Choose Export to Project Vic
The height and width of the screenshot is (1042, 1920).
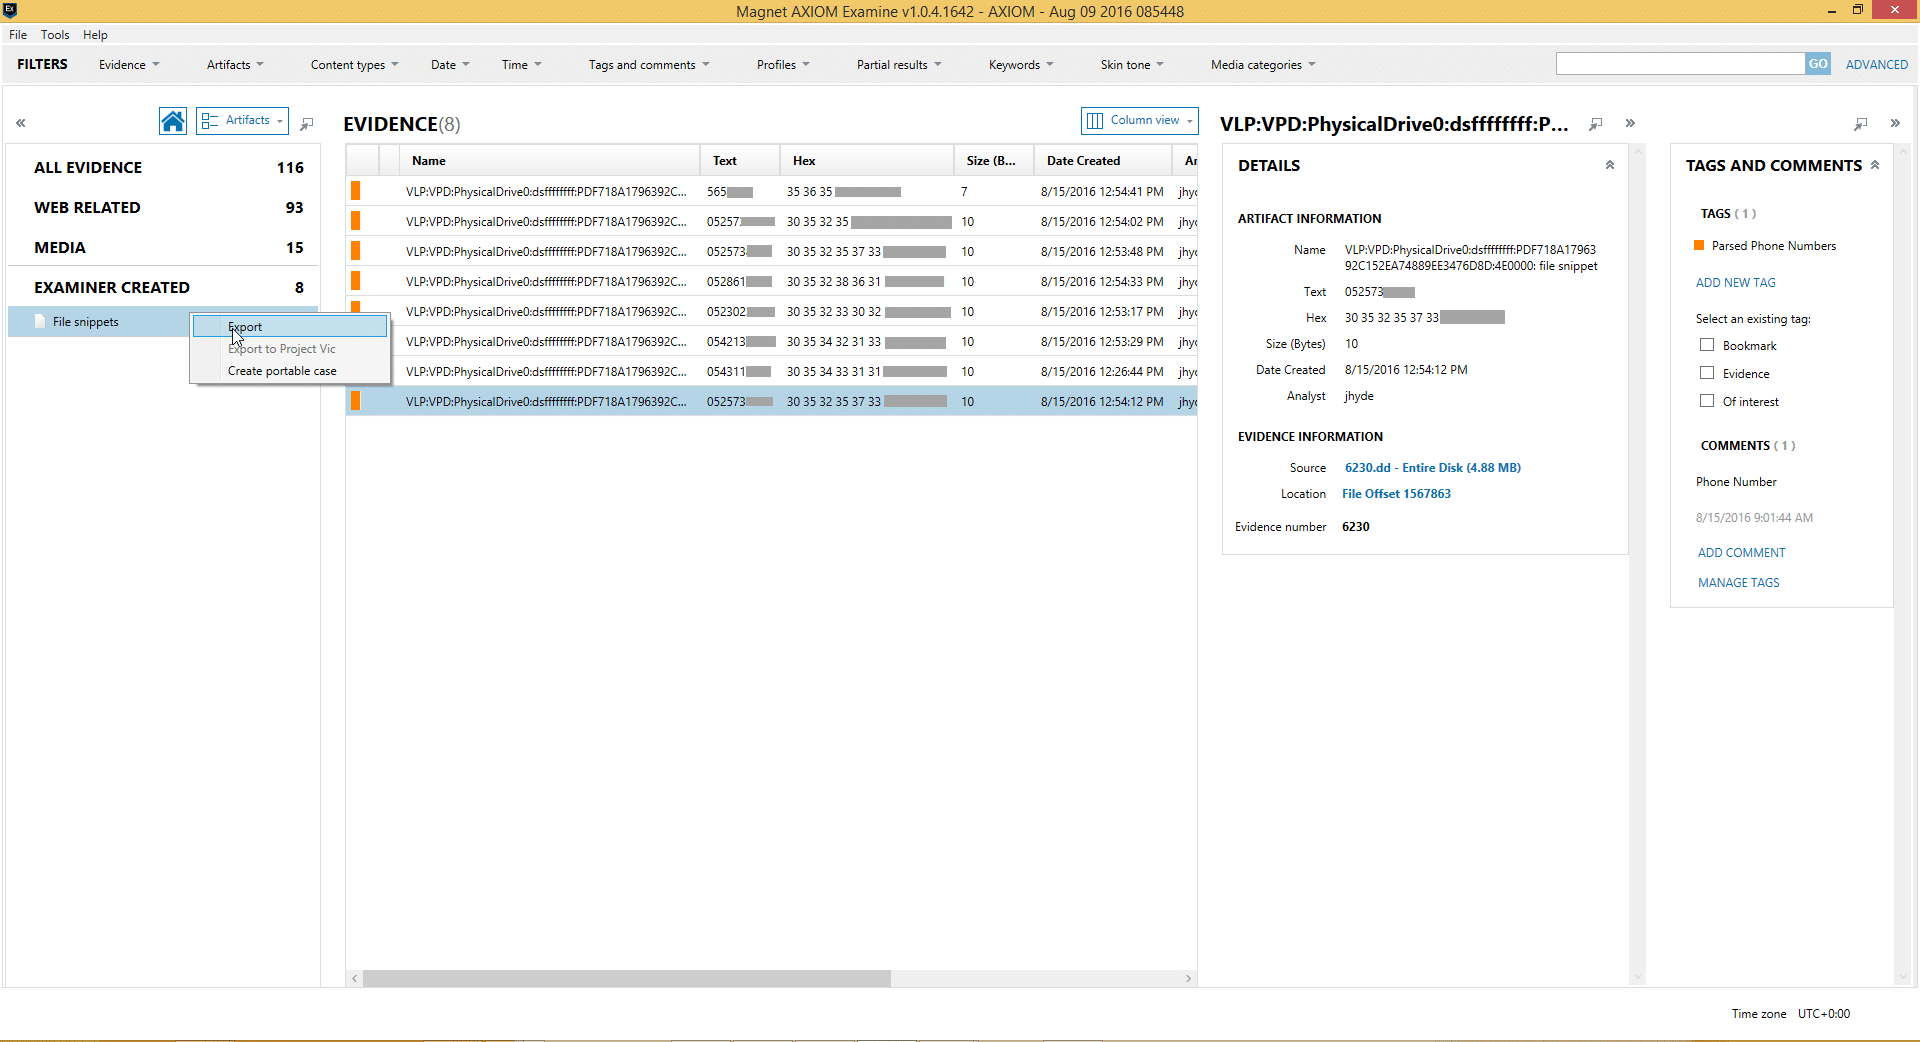coord(290,349)
